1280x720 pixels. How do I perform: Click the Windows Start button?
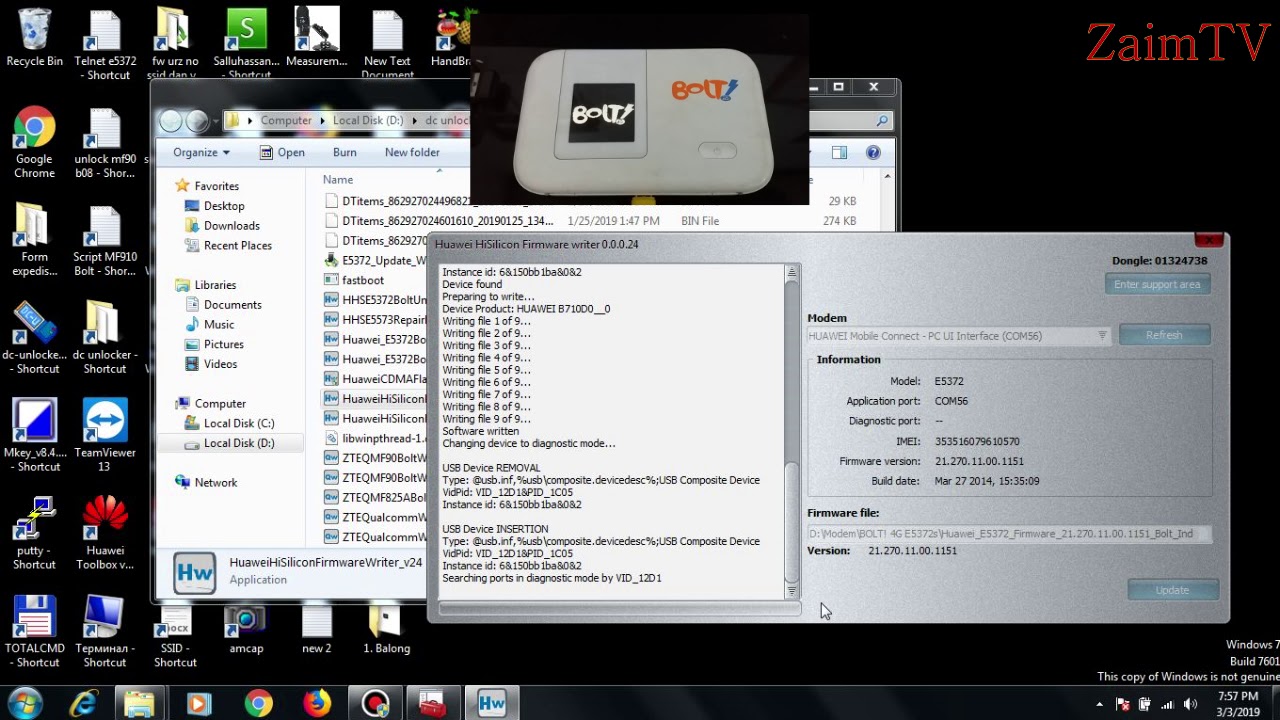pos(24,703)
